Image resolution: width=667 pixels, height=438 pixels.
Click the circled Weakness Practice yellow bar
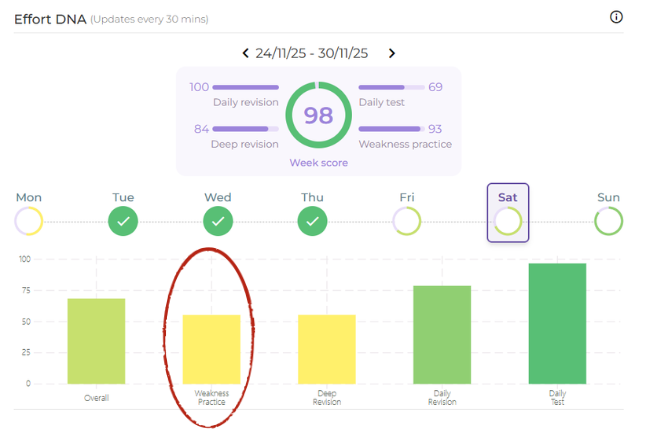[x=211, y=349]
